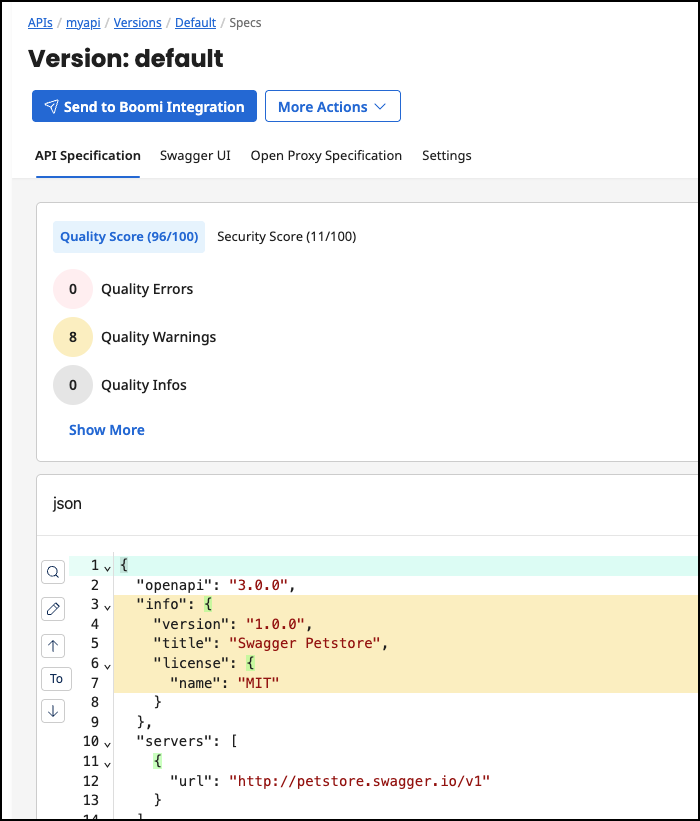Image resolution: width=700 pixels, height=821 pixels.
Task: Open the Open Proxy Specification tab
Action: coord(326,156)
